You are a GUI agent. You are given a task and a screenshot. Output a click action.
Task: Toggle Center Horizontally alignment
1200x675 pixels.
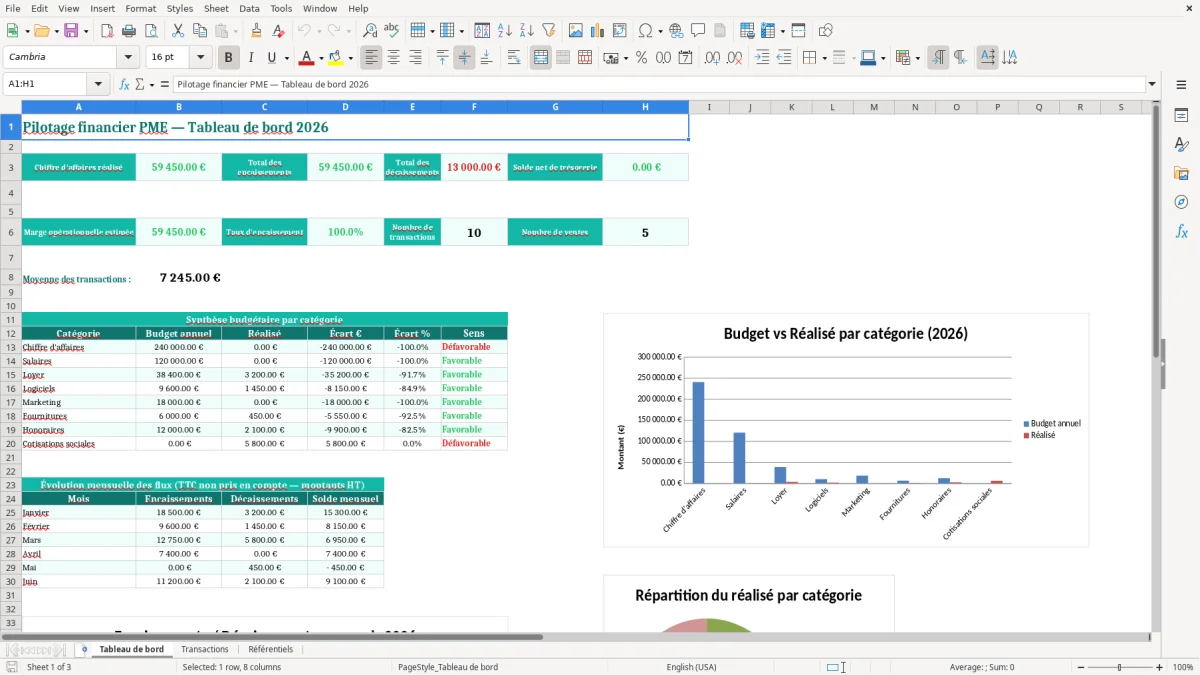393,58
